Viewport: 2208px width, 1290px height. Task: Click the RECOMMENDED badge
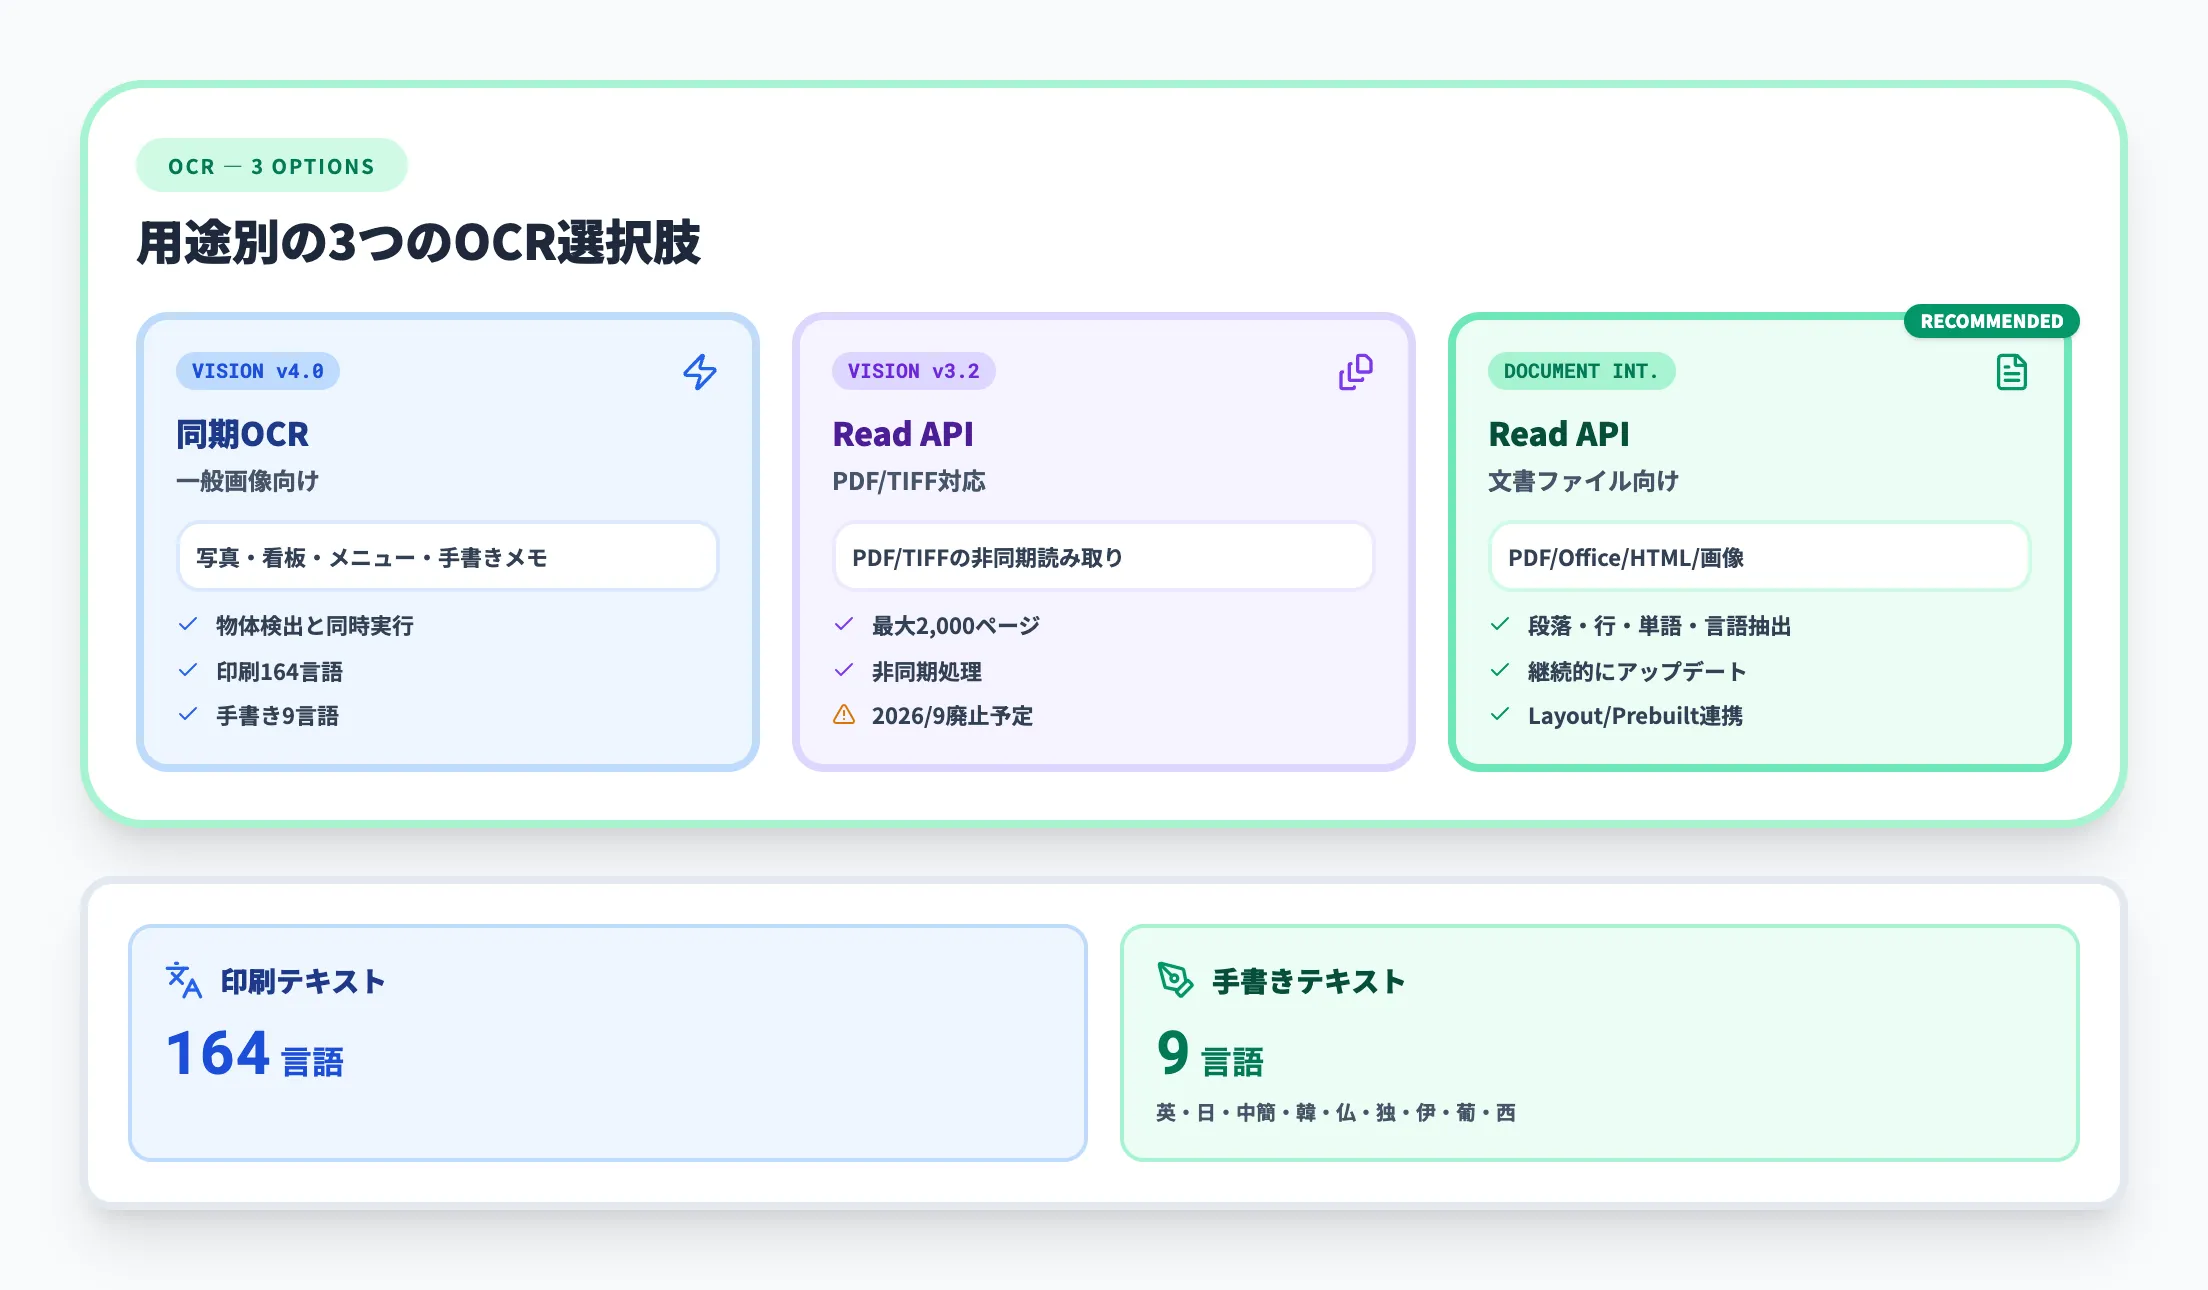click(x=1990, y=321)
